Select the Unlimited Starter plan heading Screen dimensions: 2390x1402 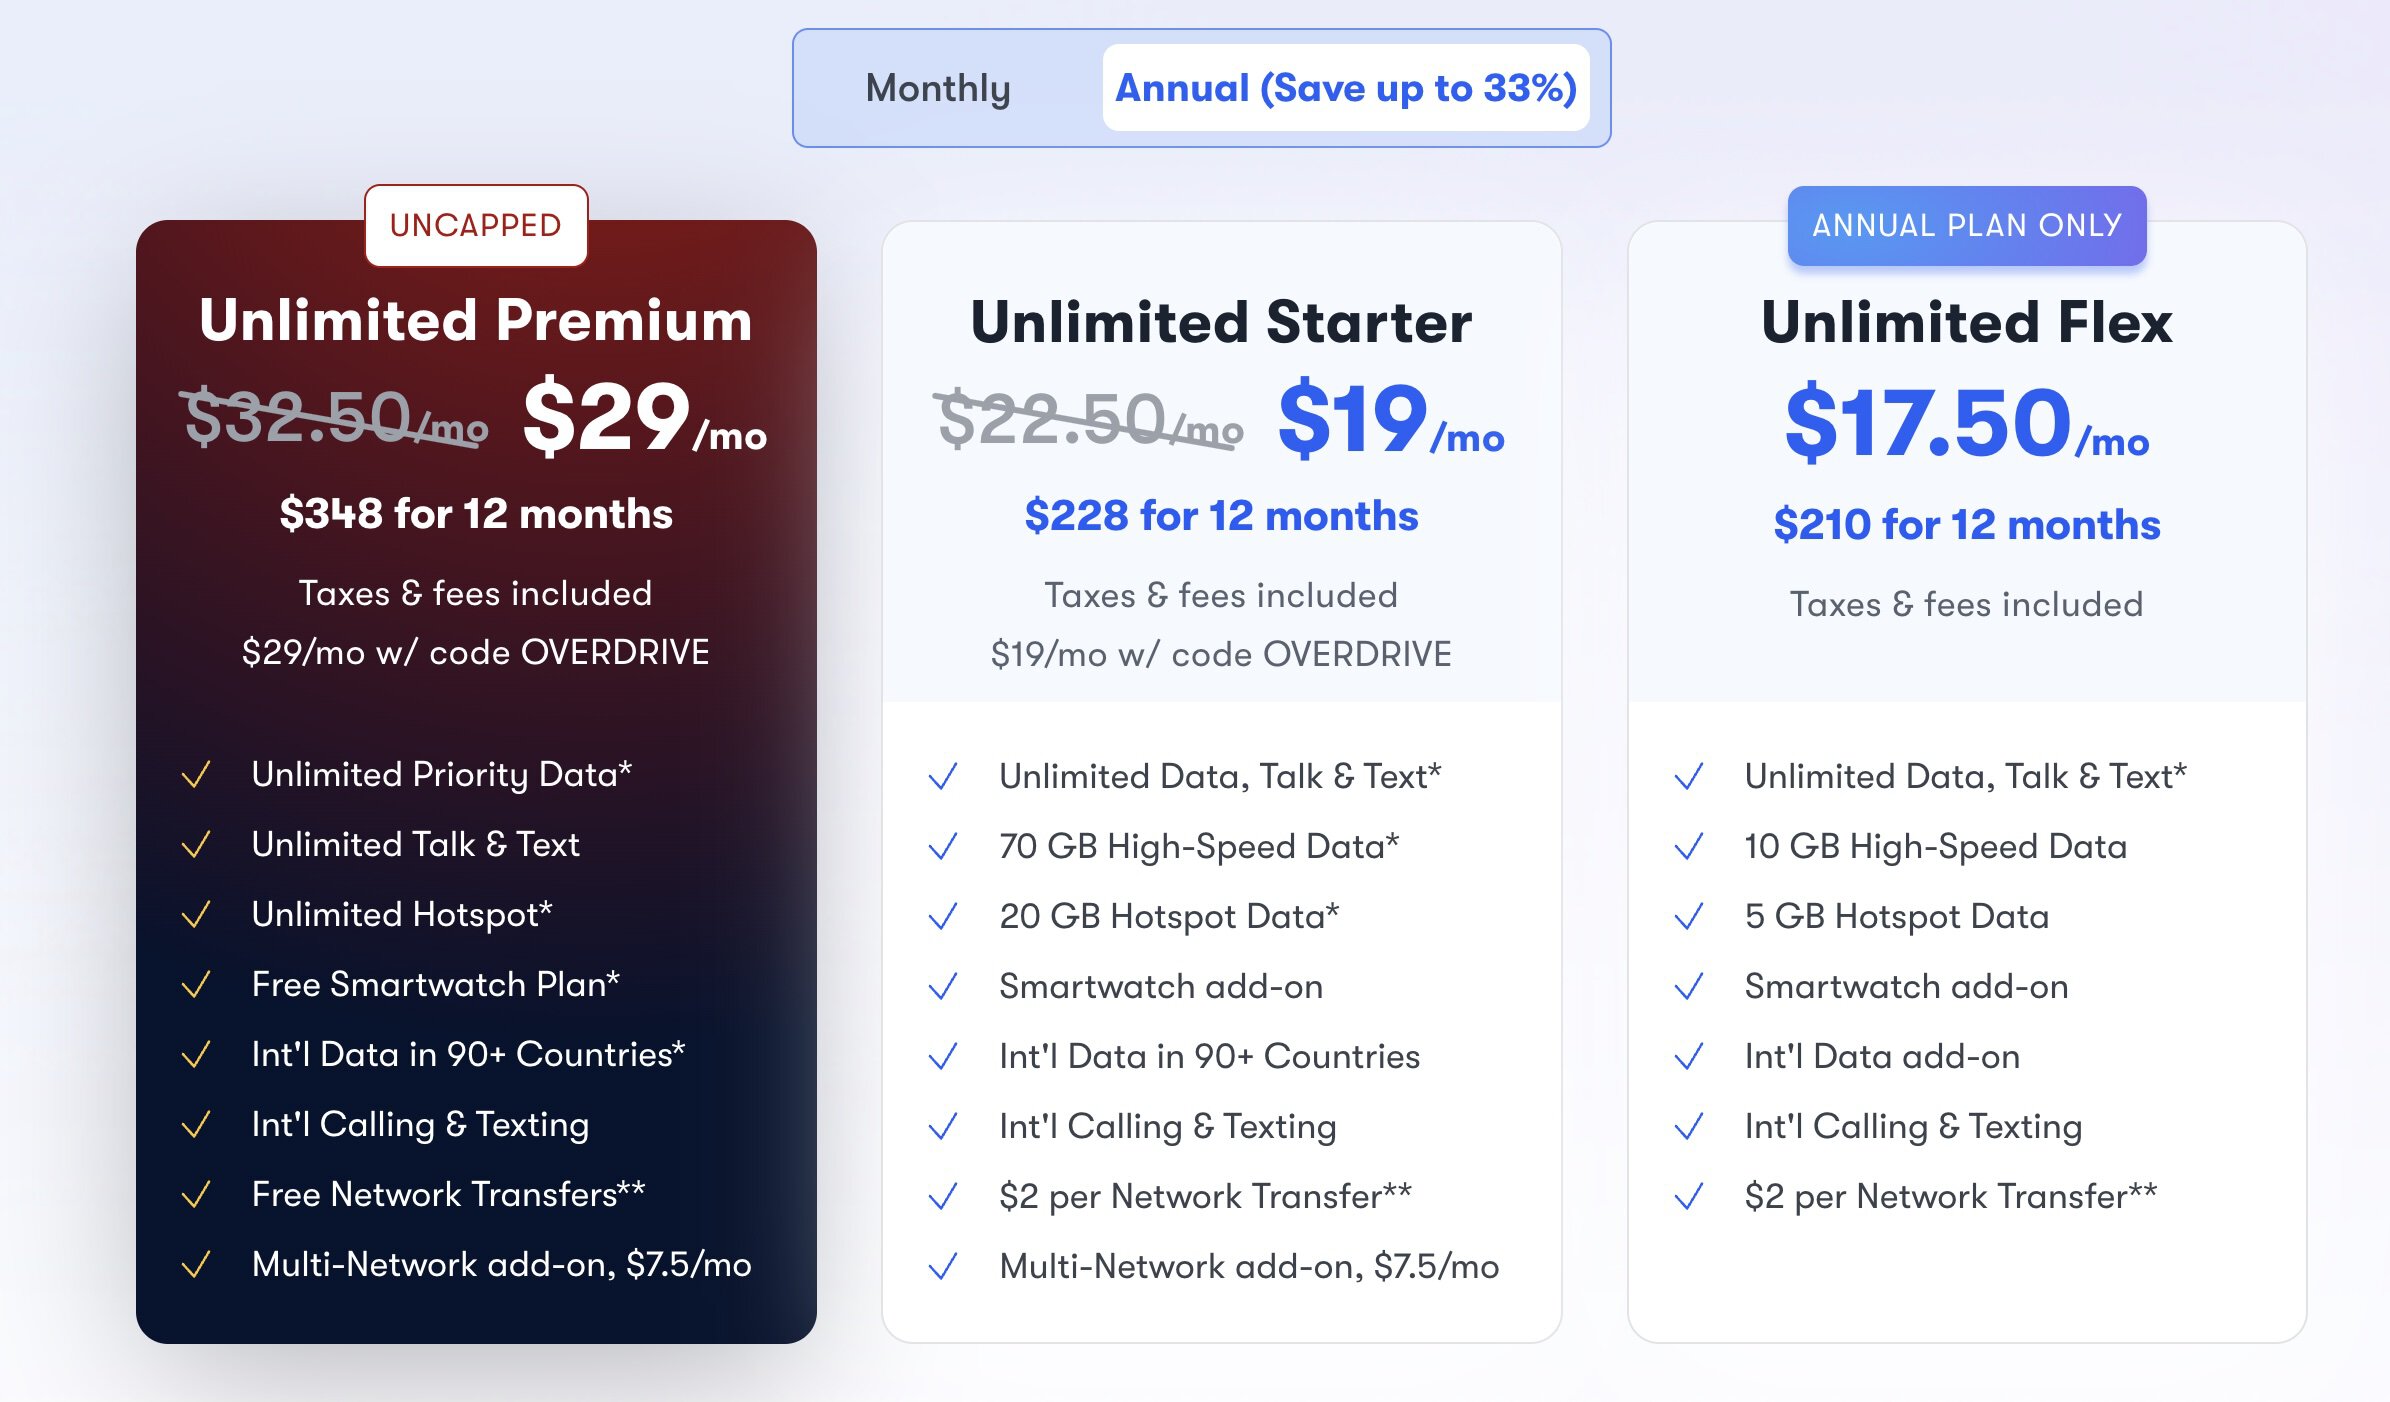pyautogui.click(x=1221, y=322)
